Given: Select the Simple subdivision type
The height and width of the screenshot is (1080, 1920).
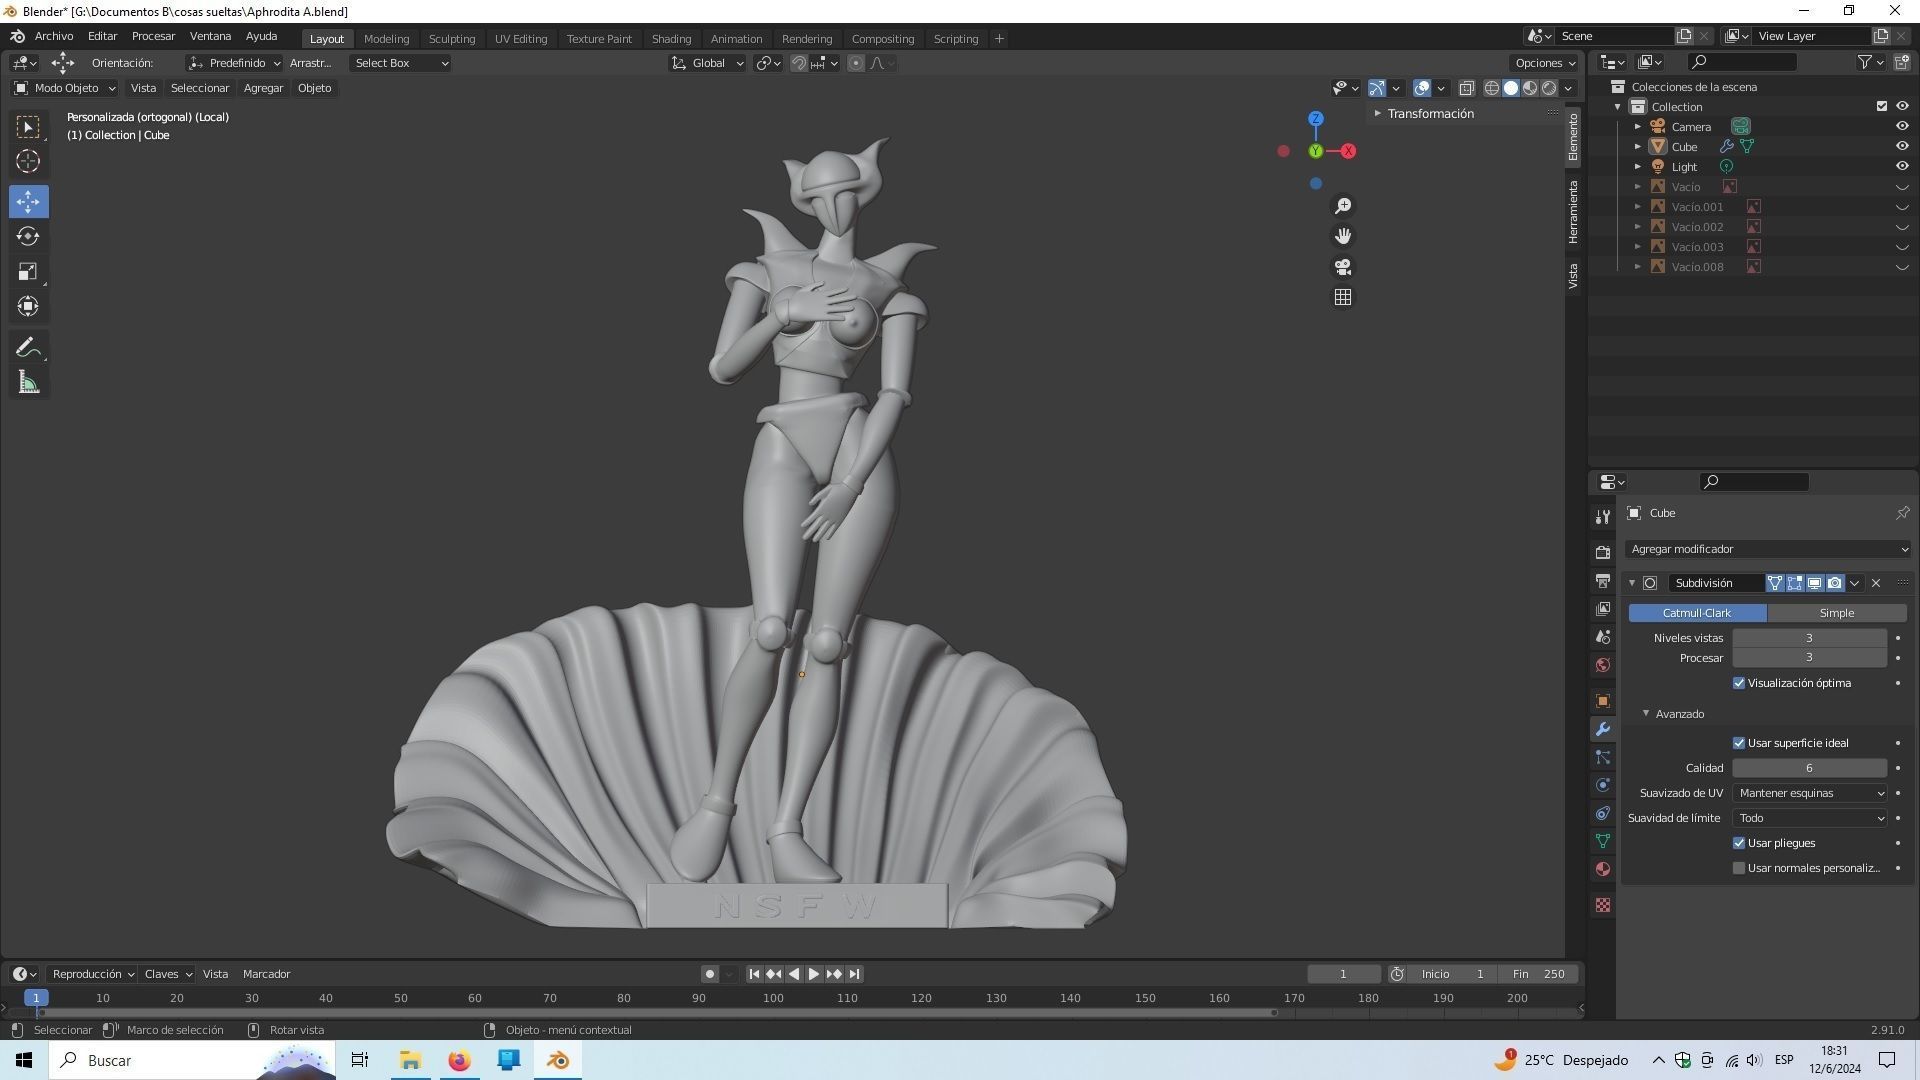Looking at the screenshot, I should point(1837,613).
